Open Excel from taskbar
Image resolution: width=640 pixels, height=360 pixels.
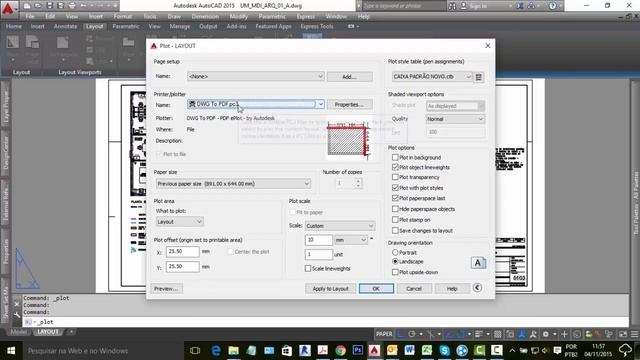[427, 351]
